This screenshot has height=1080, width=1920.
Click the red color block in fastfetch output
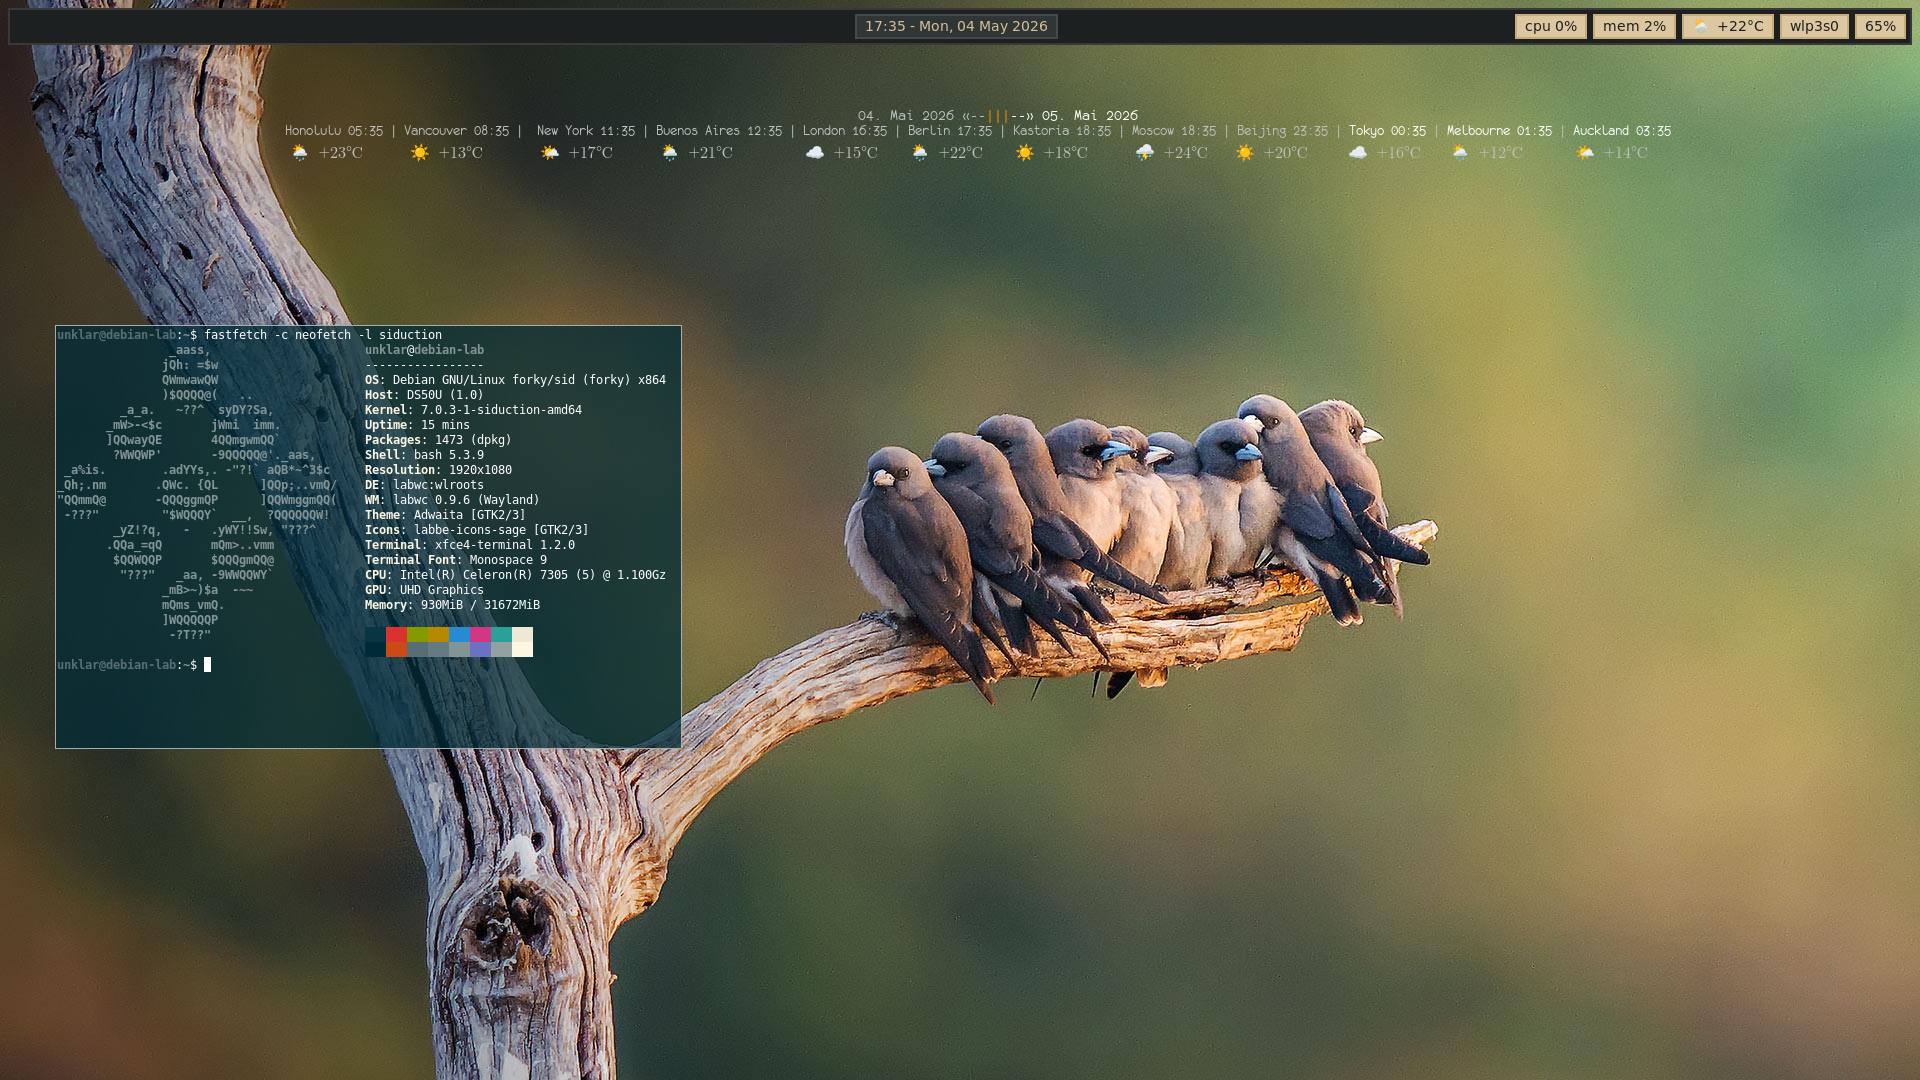[396, 634]
